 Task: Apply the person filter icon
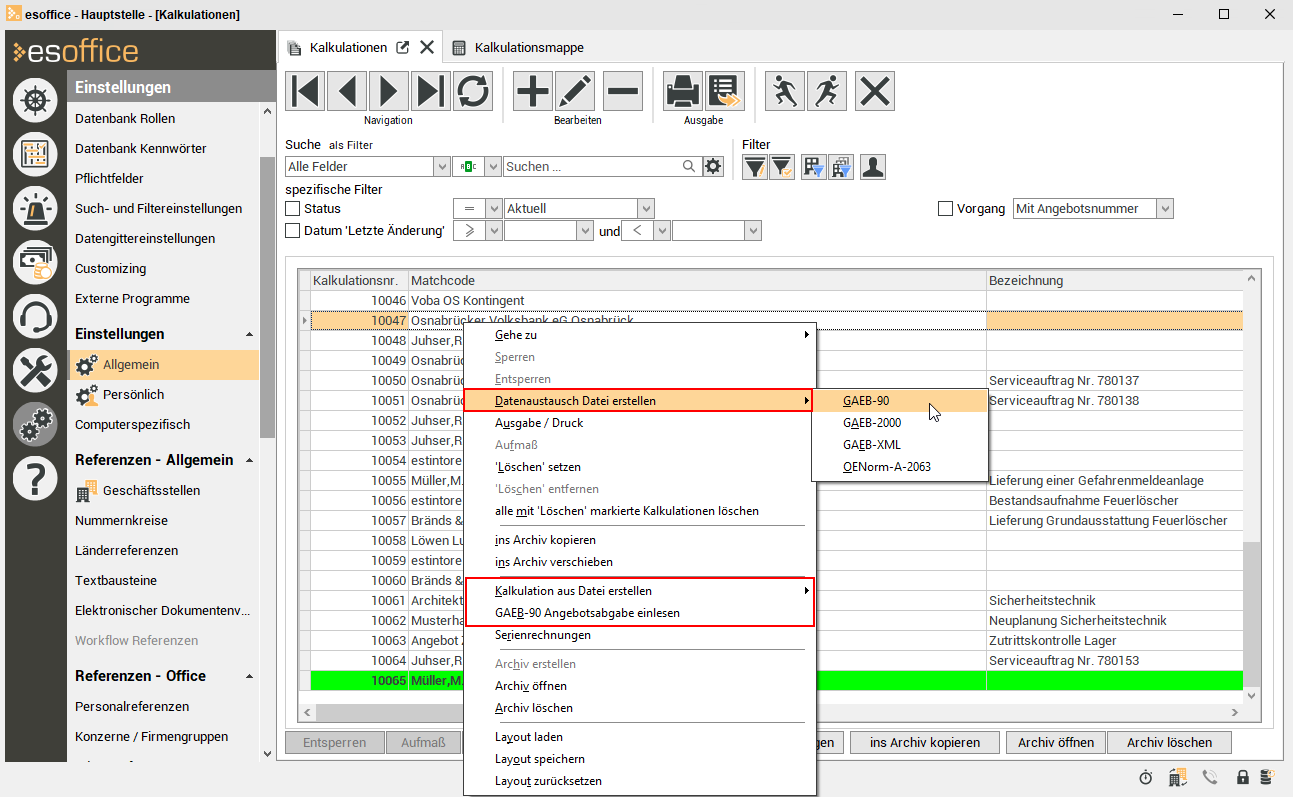pos(873,167)
